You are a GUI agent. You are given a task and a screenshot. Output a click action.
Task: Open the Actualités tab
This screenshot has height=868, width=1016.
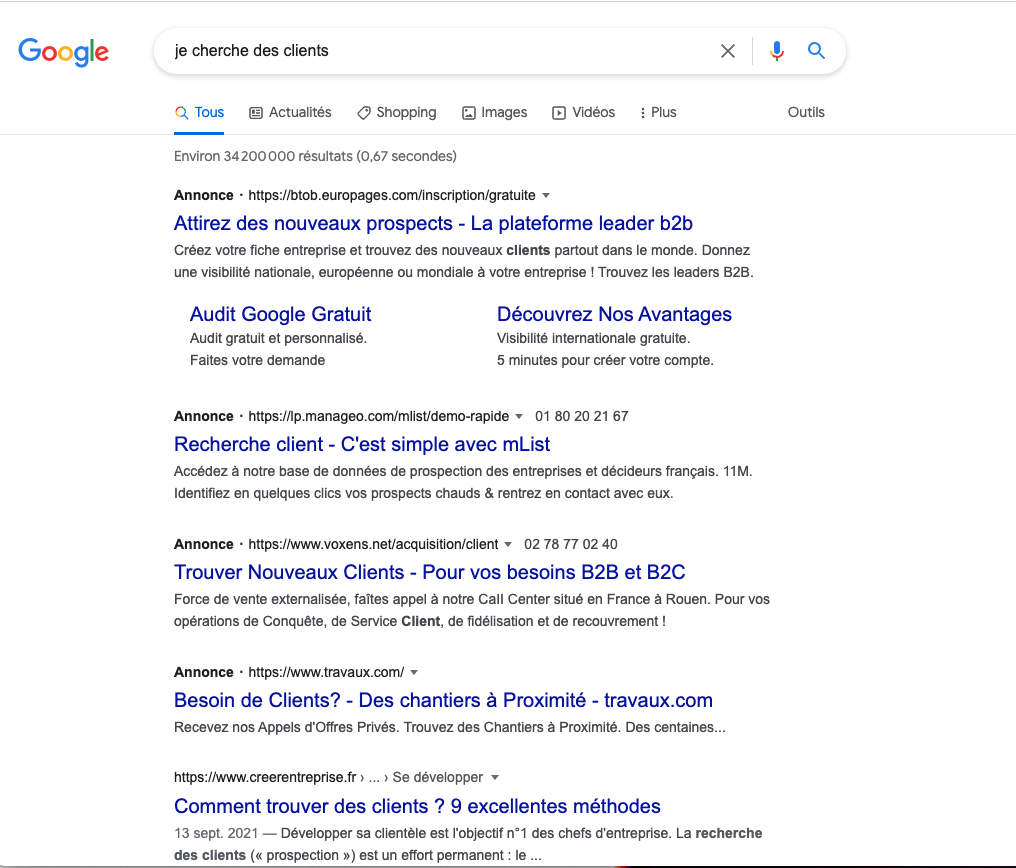(290, 113)
